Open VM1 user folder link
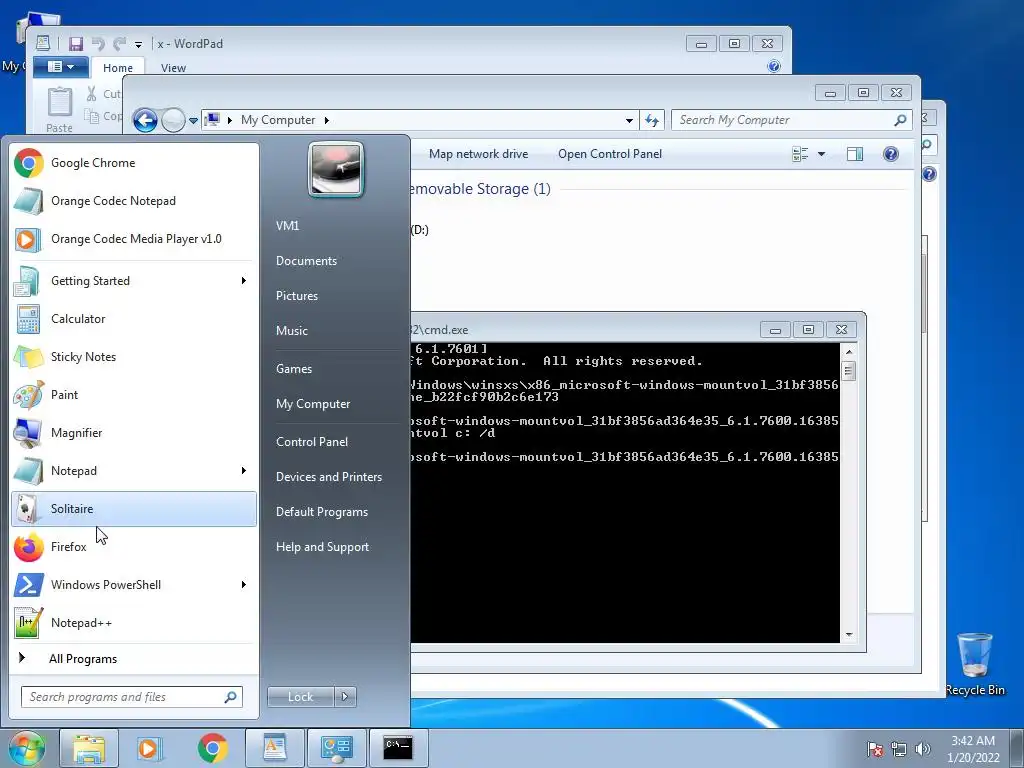This screenshot has height=768, width=1024. click(x=287, y=225)
